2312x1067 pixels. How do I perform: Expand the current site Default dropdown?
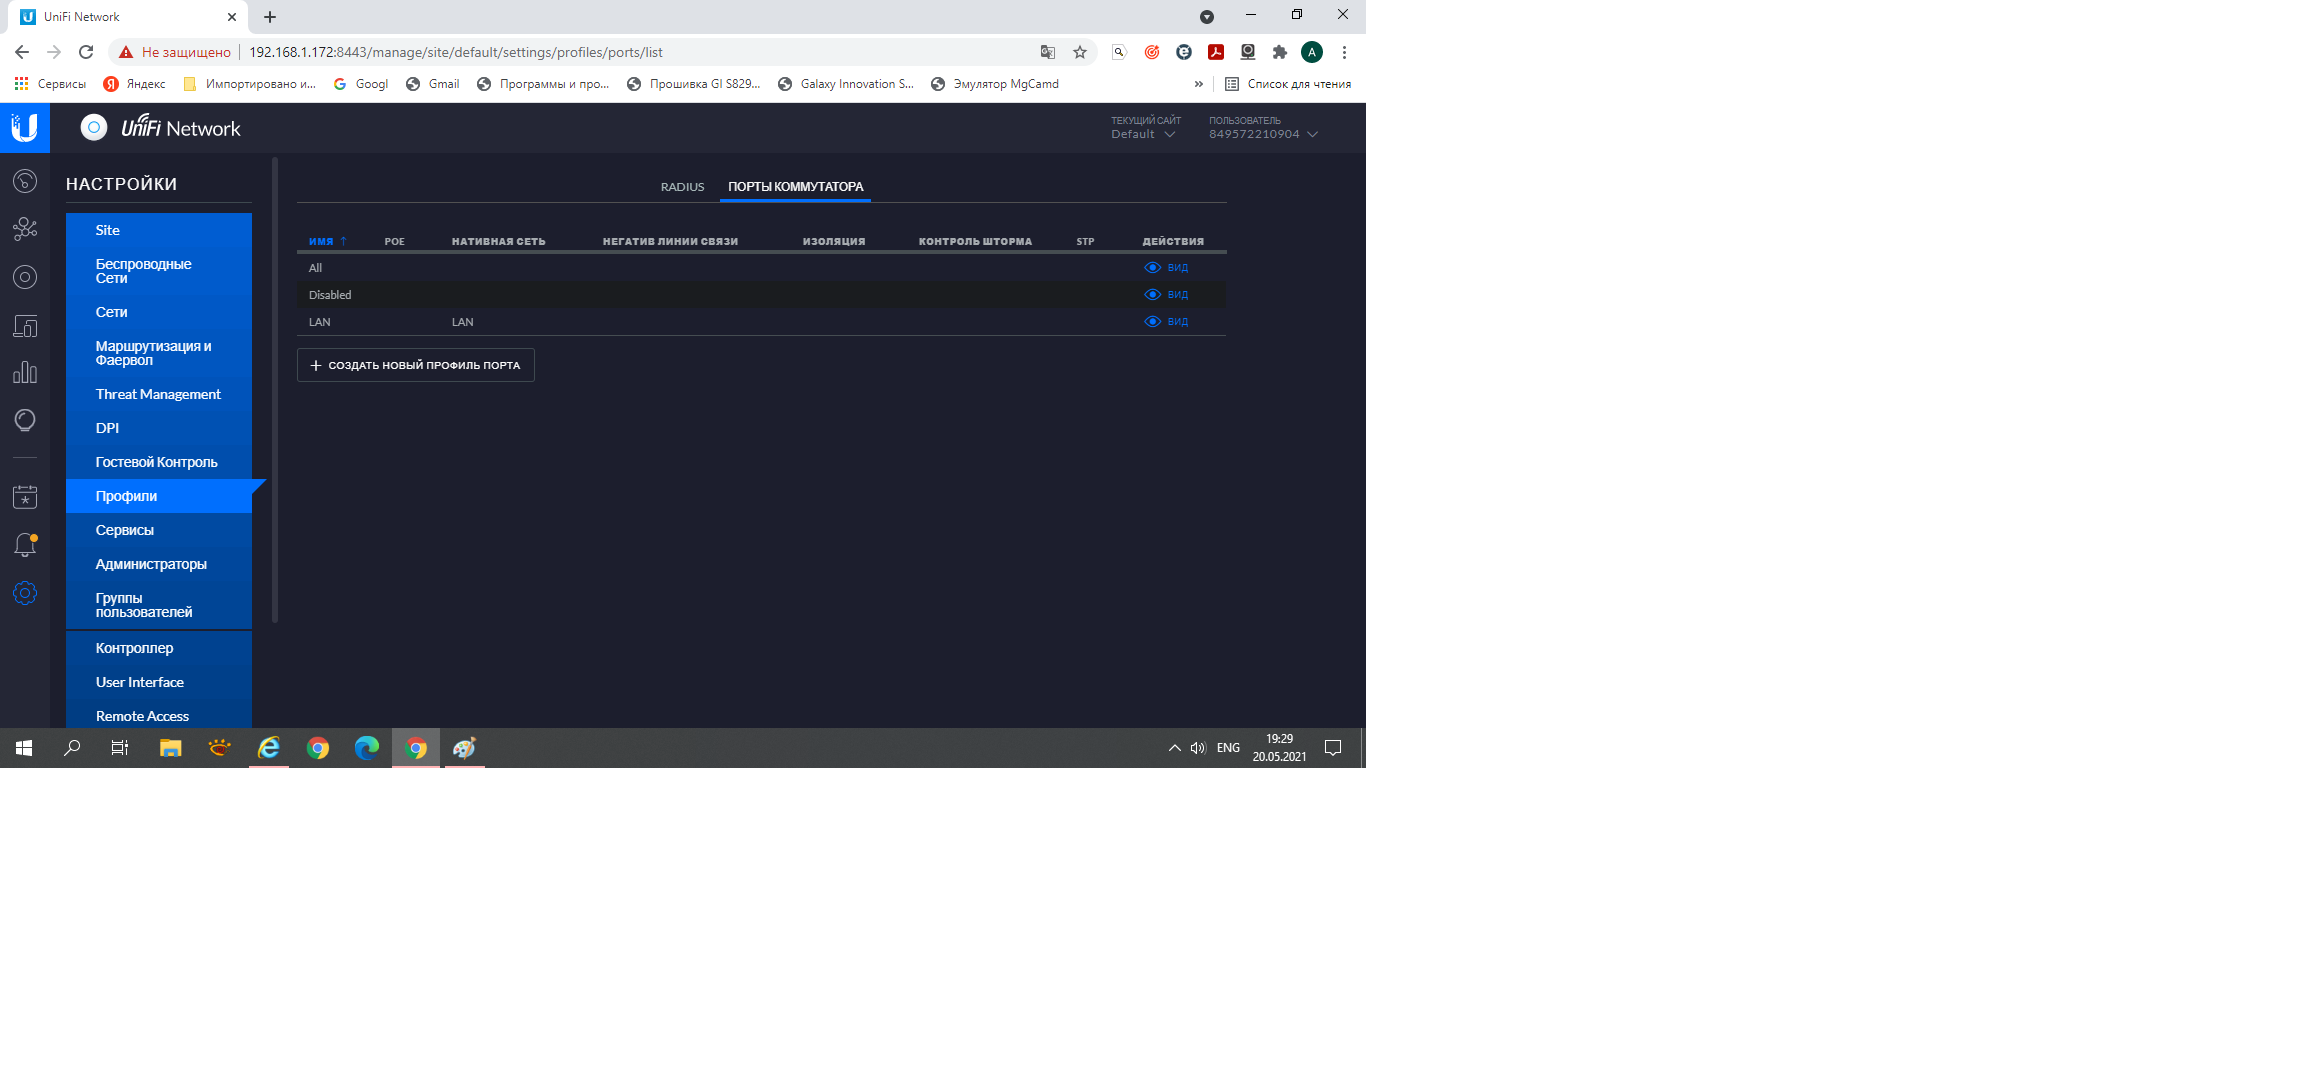(x=1143, y=134)
